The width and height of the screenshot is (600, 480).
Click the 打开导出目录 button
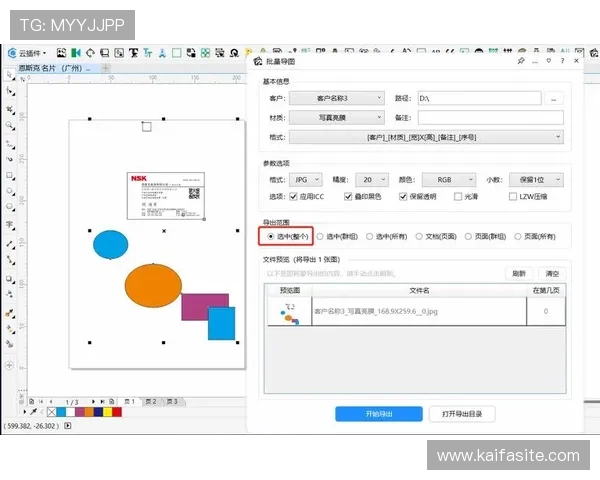tap(462, 414)
